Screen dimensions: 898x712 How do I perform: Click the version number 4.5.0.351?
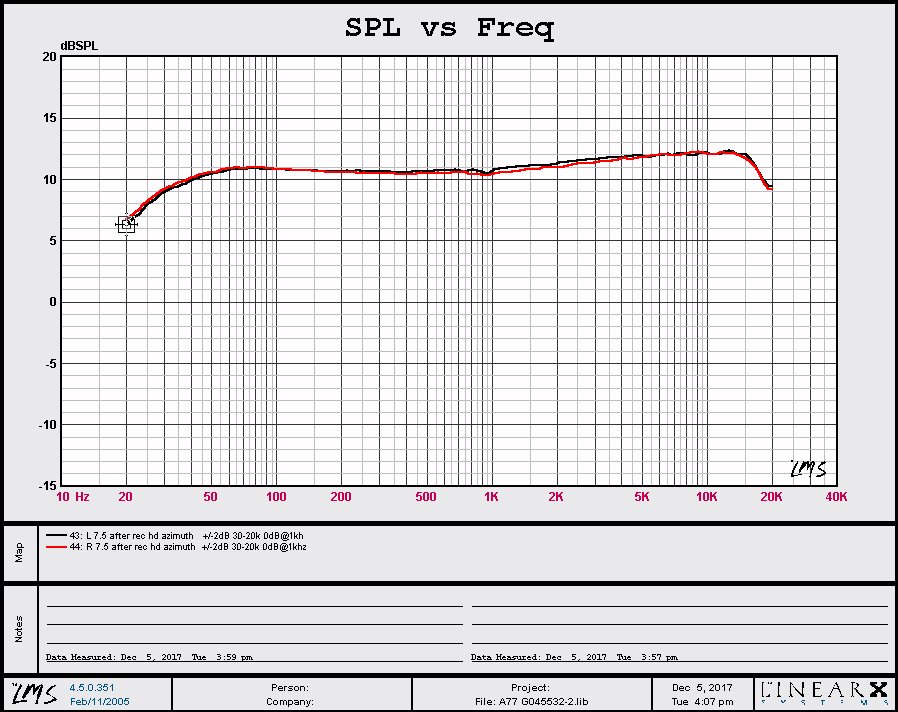pos(90,688)
